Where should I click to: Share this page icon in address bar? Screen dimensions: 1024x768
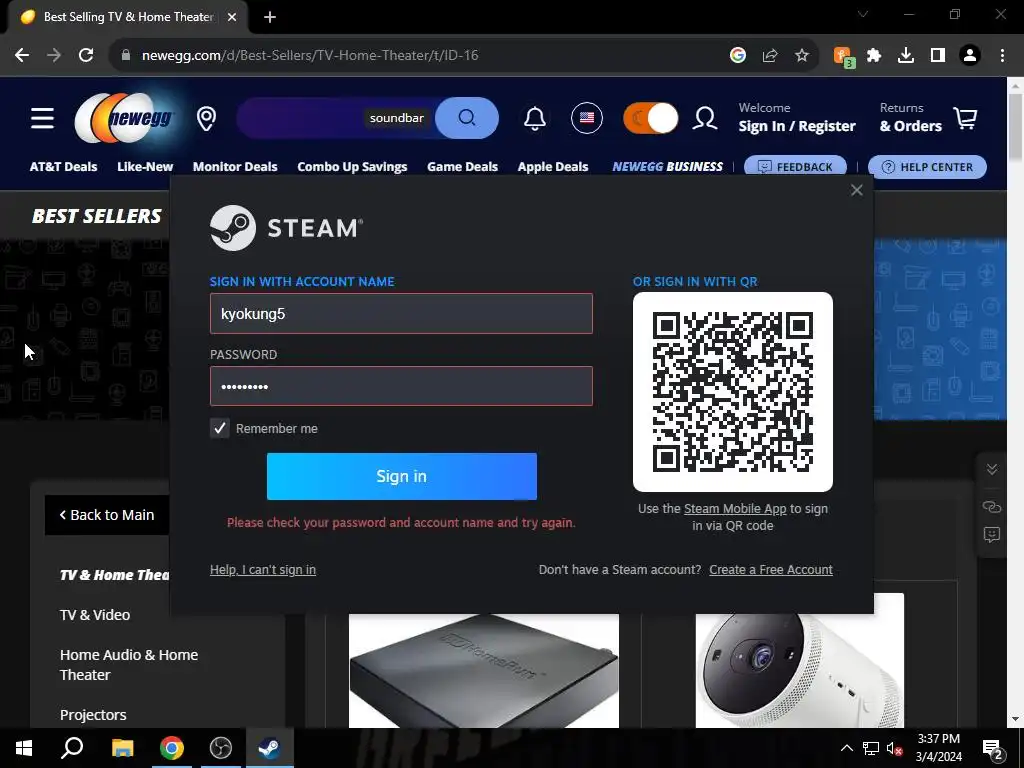[770, 56]
